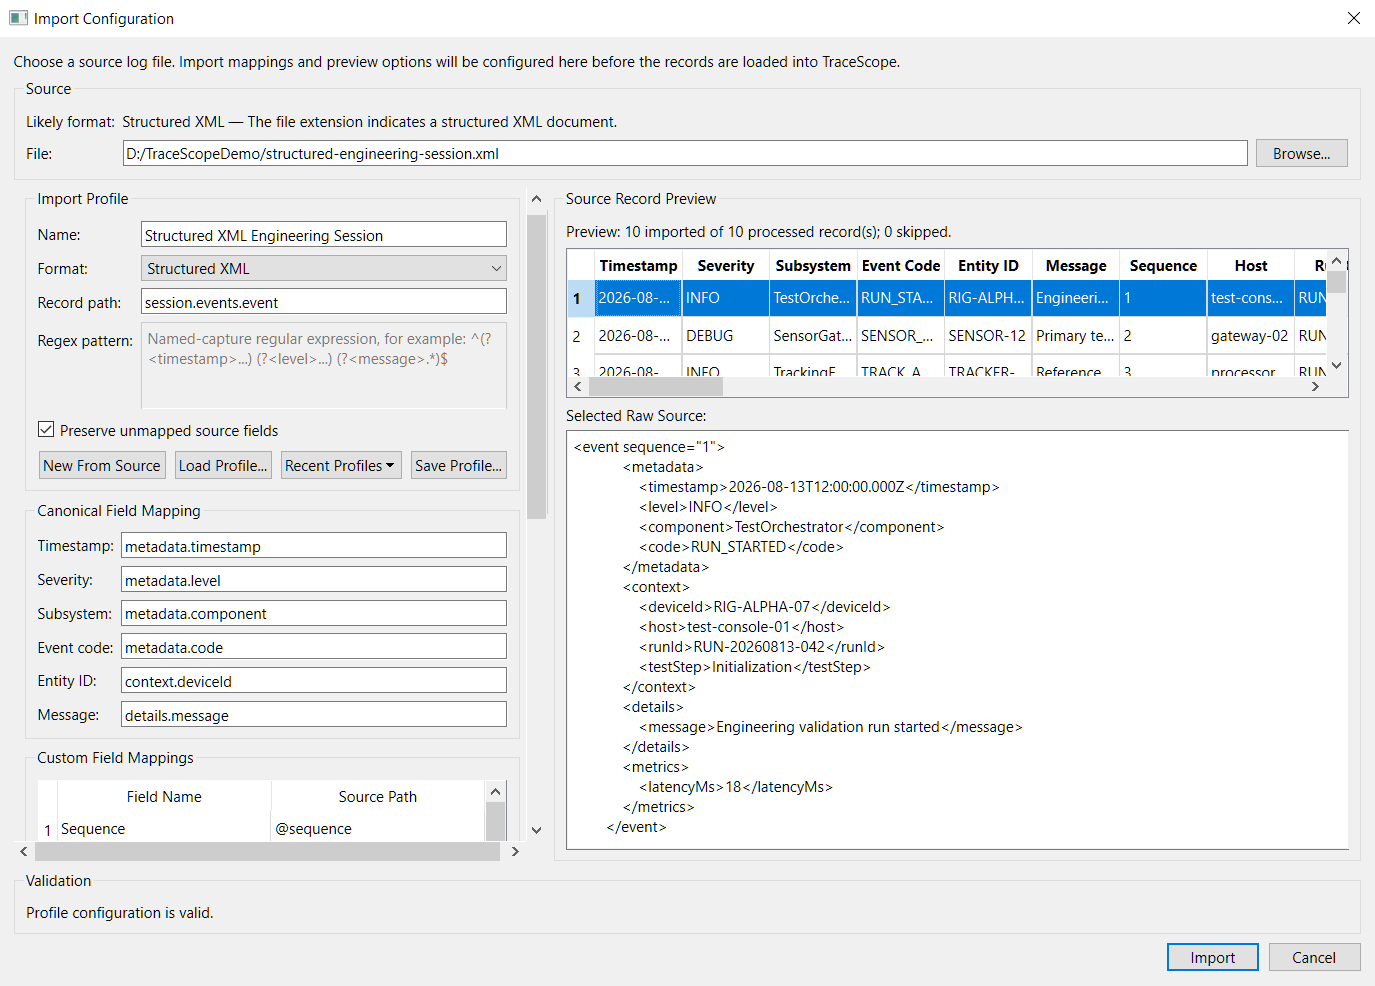
Task: Click the Cancel button
Action: pyautogui.click(x=1314, y=957)
